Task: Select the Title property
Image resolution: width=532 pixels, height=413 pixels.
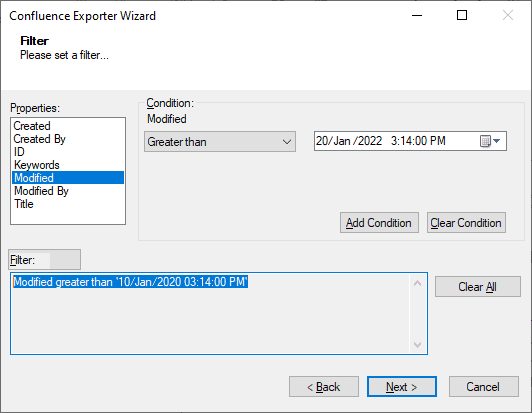Action: (24, 204)
